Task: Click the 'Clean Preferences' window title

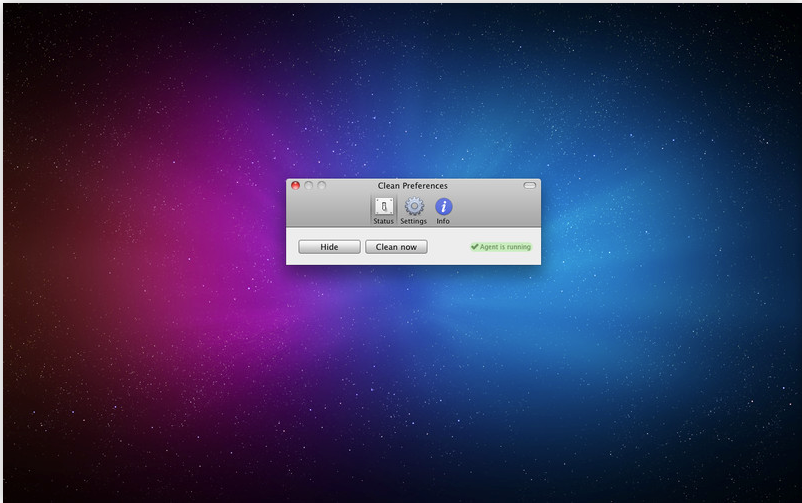Action: point(413,186)
